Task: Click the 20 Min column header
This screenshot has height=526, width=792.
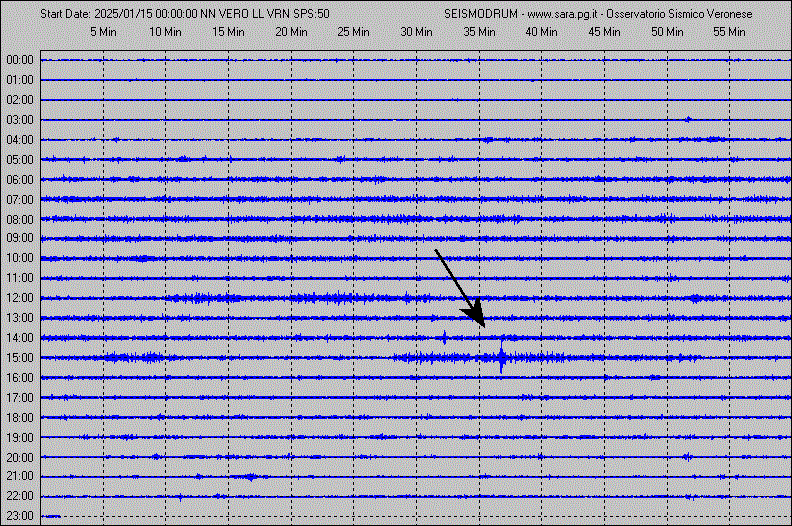Action: click(291, 32)
